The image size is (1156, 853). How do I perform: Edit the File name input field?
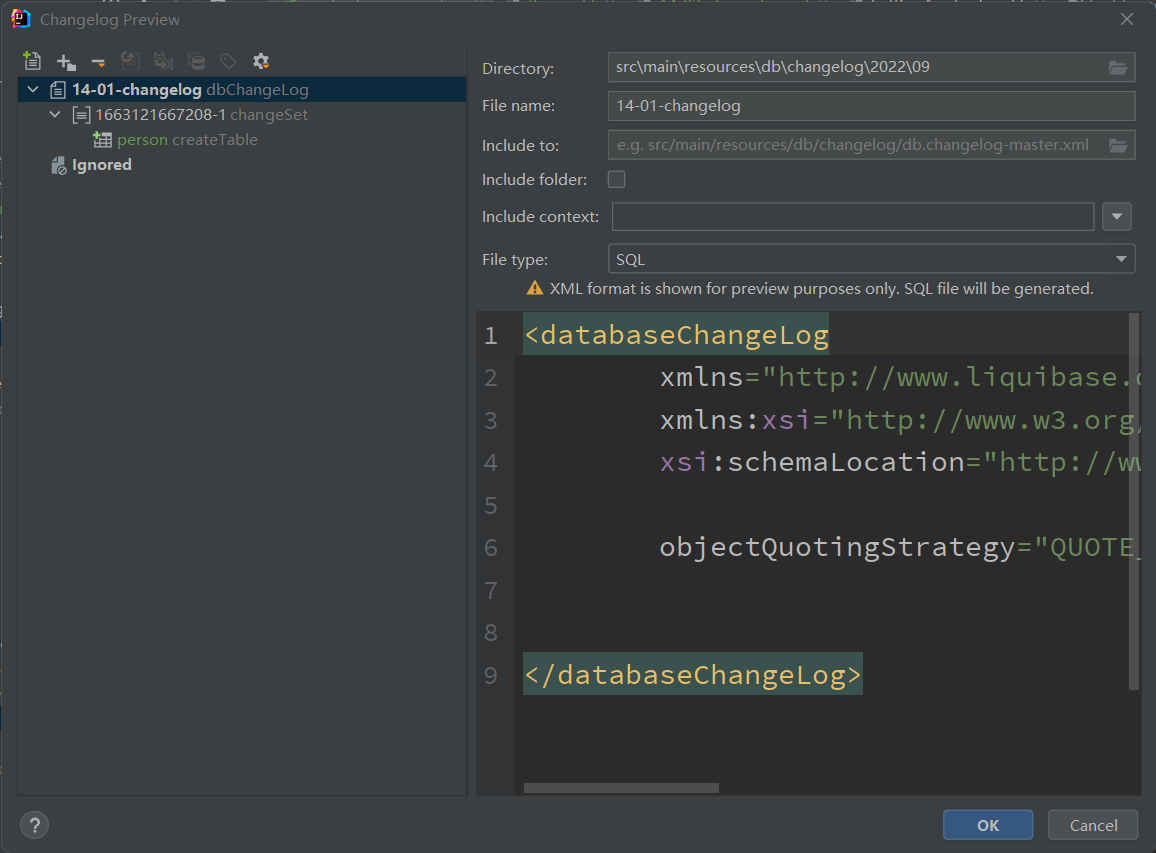click(x=870, y=106)
